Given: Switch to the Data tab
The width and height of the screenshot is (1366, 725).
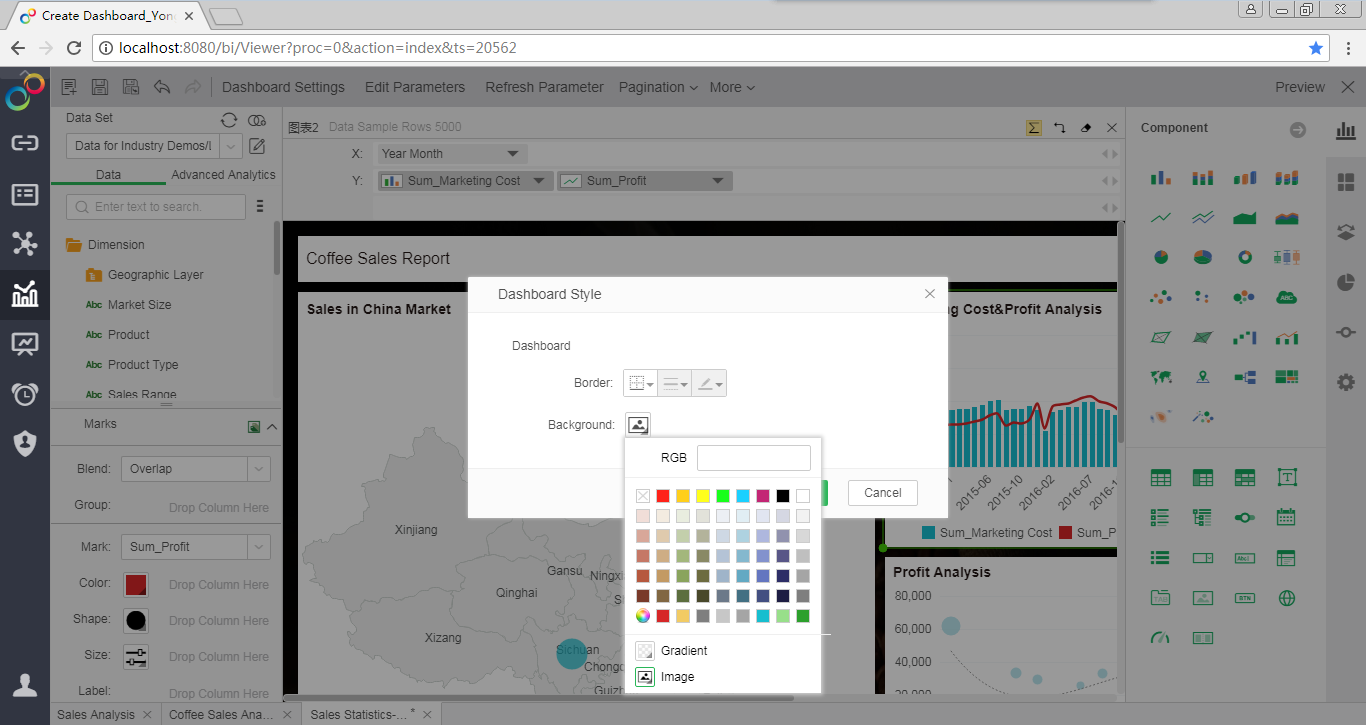Looking at the screenshot, I should [x=108, y=175].
